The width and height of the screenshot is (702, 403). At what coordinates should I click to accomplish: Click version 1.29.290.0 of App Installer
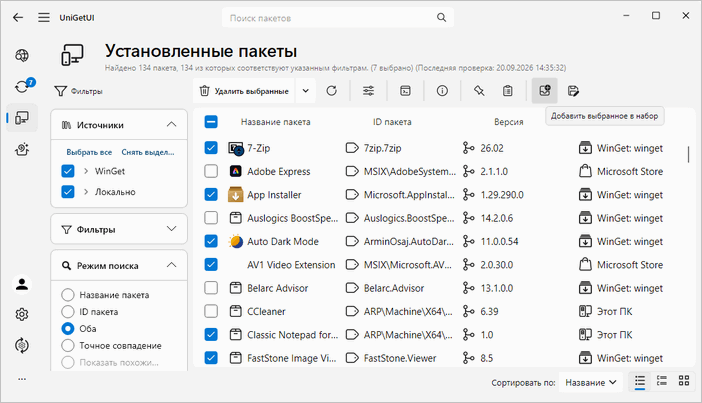502,195
